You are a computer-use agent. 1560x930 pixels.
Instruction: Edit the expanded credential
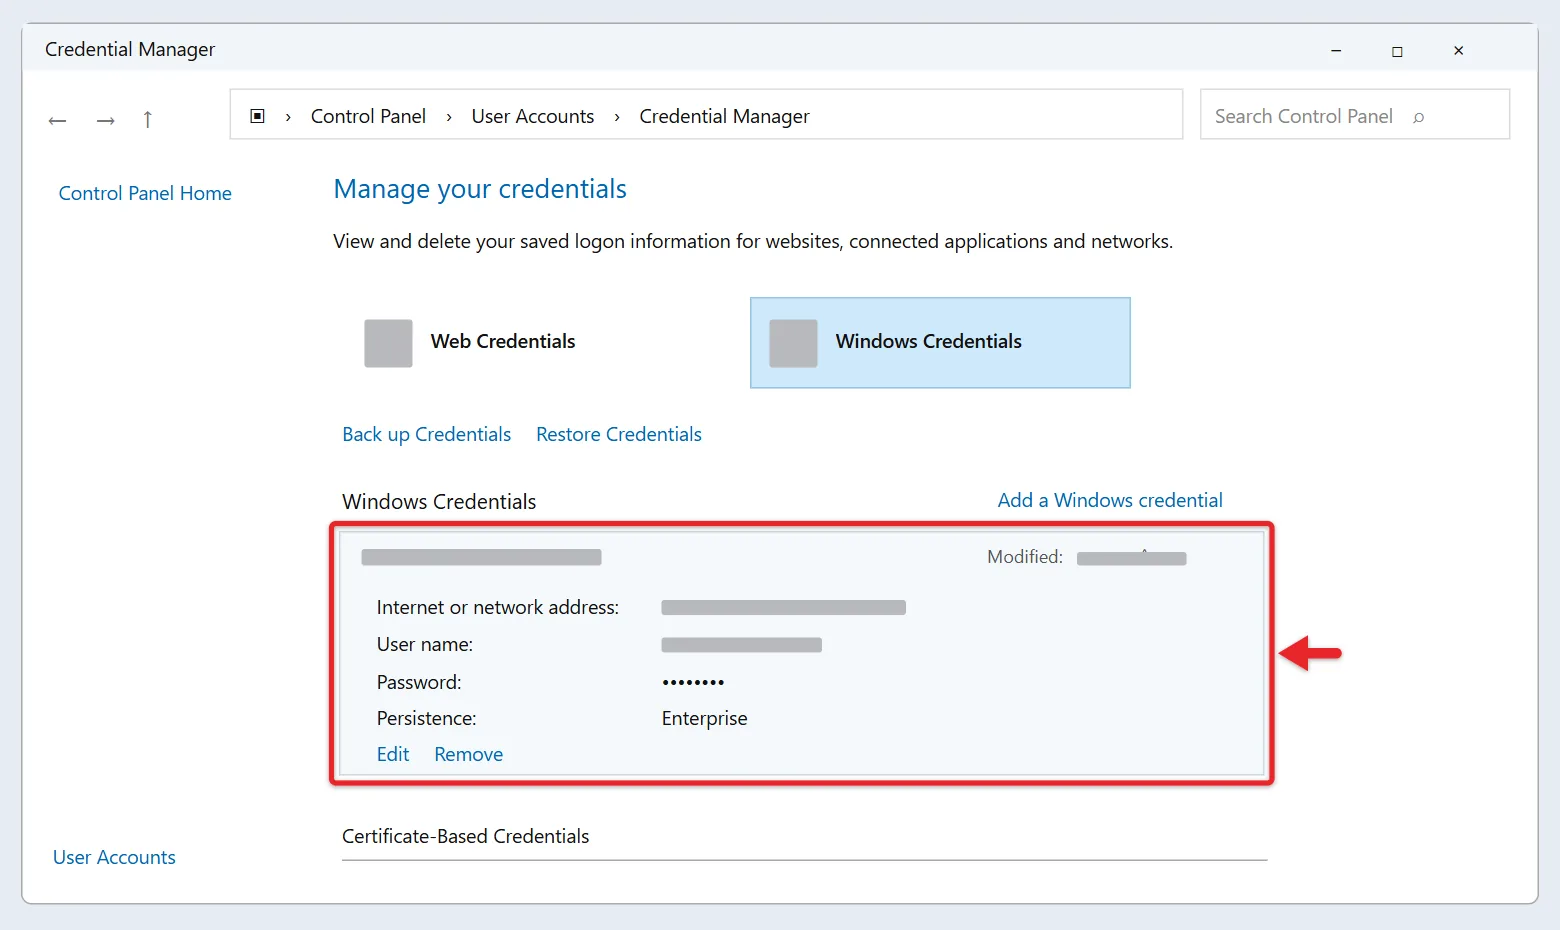click(x=393, y=754)
